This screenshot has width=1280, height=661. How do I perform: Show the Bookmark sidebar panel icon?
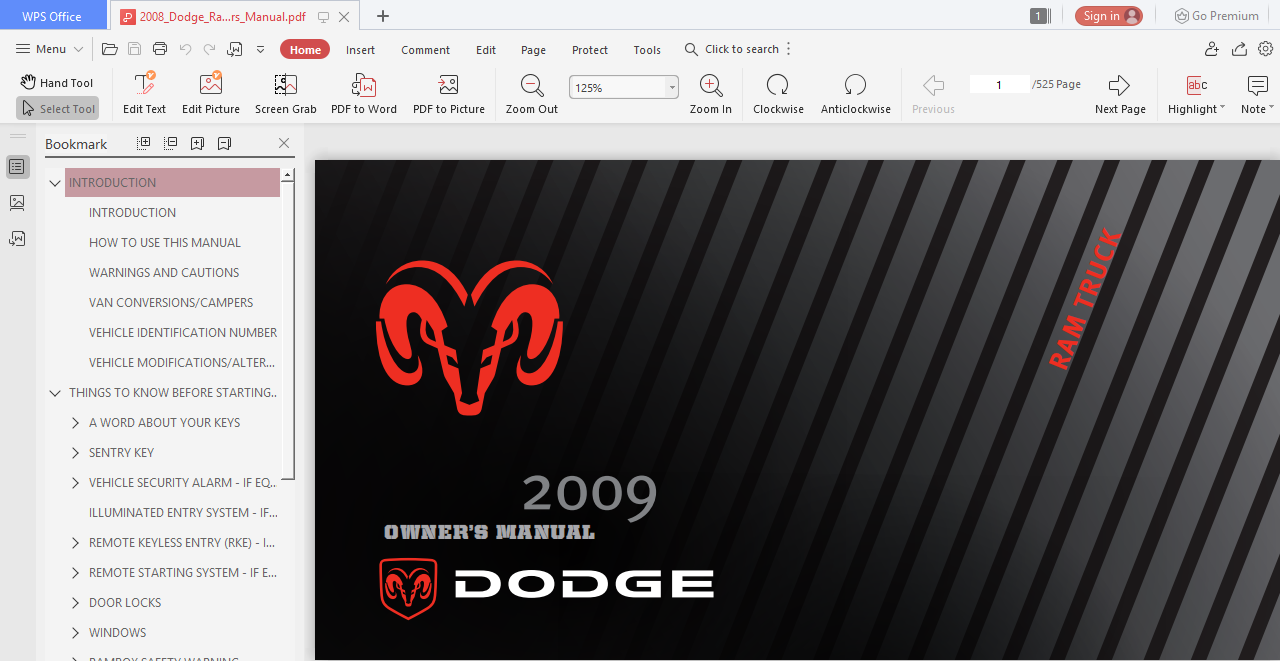(17, 167)
